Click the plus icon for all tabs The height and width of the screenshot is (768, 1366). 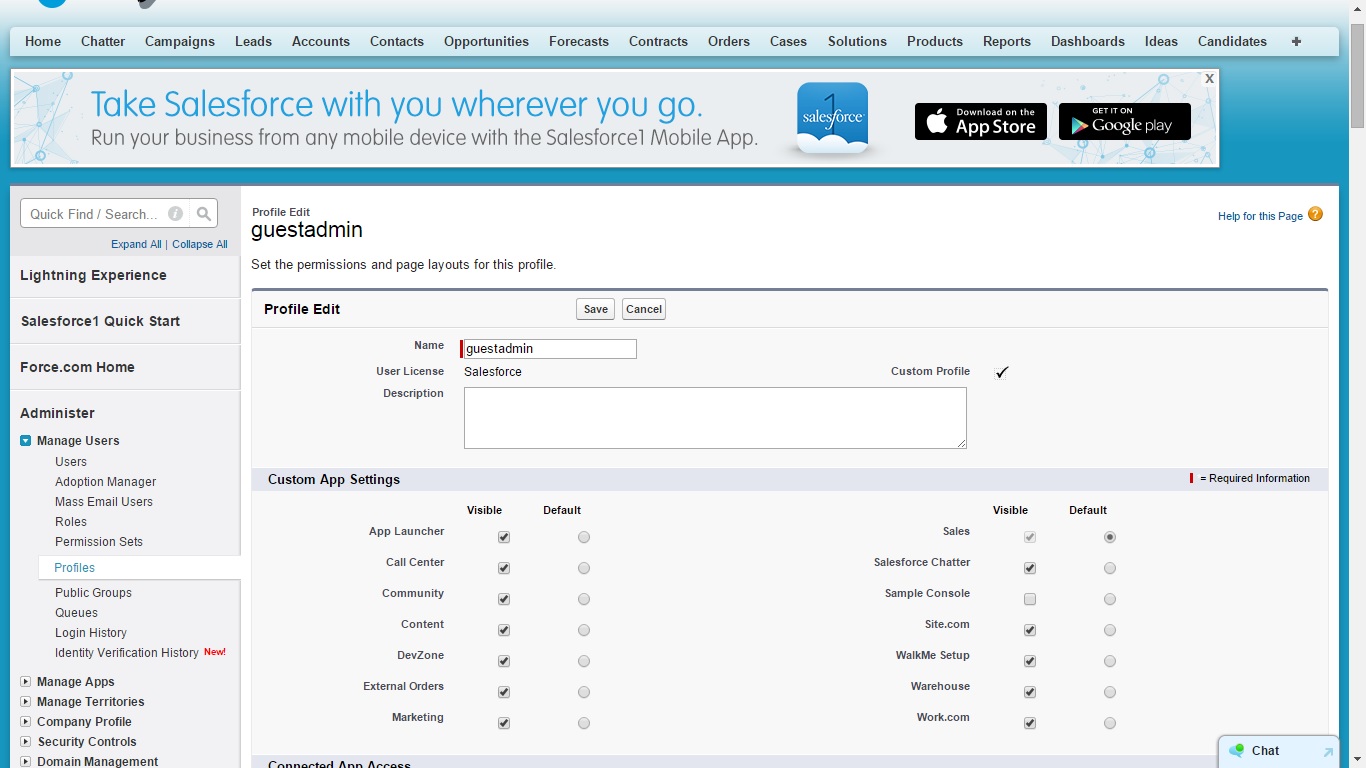click(1296, 41)
